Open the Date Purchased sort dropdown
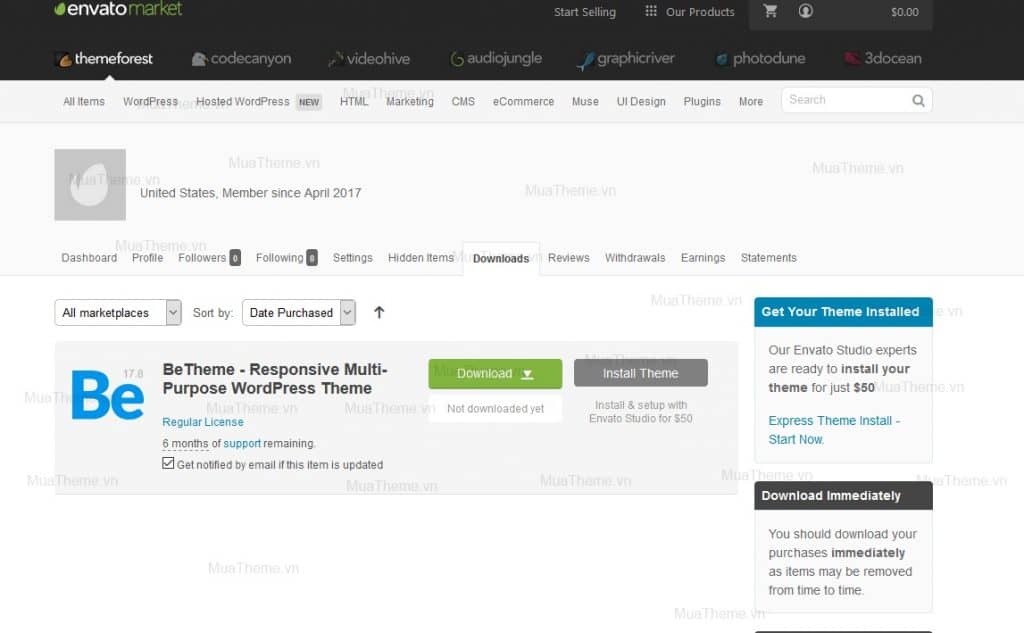The height and width of the screenshot is (633, 1024). (x=302, y=313)
